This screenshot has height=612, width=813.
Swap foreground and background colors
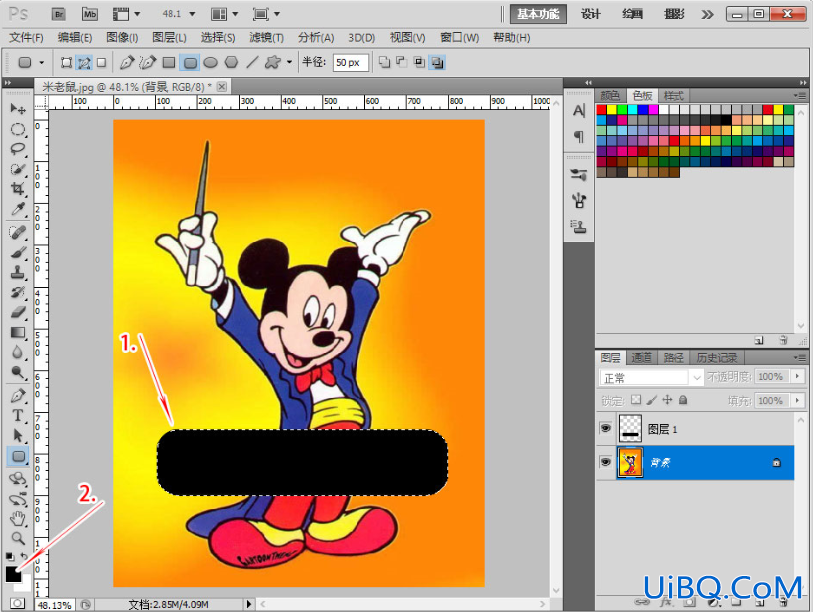click(24, 556)
